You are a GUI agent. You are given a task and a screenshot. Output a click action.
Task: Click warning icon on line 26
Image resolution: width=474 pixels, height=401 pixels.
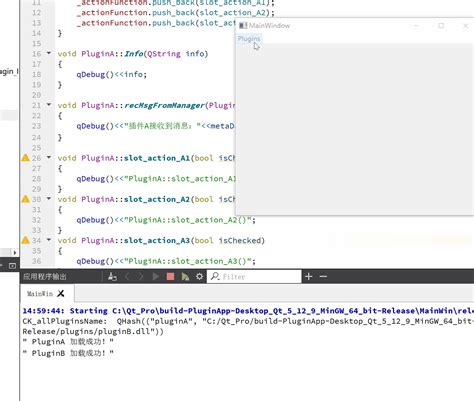(25, 158)
